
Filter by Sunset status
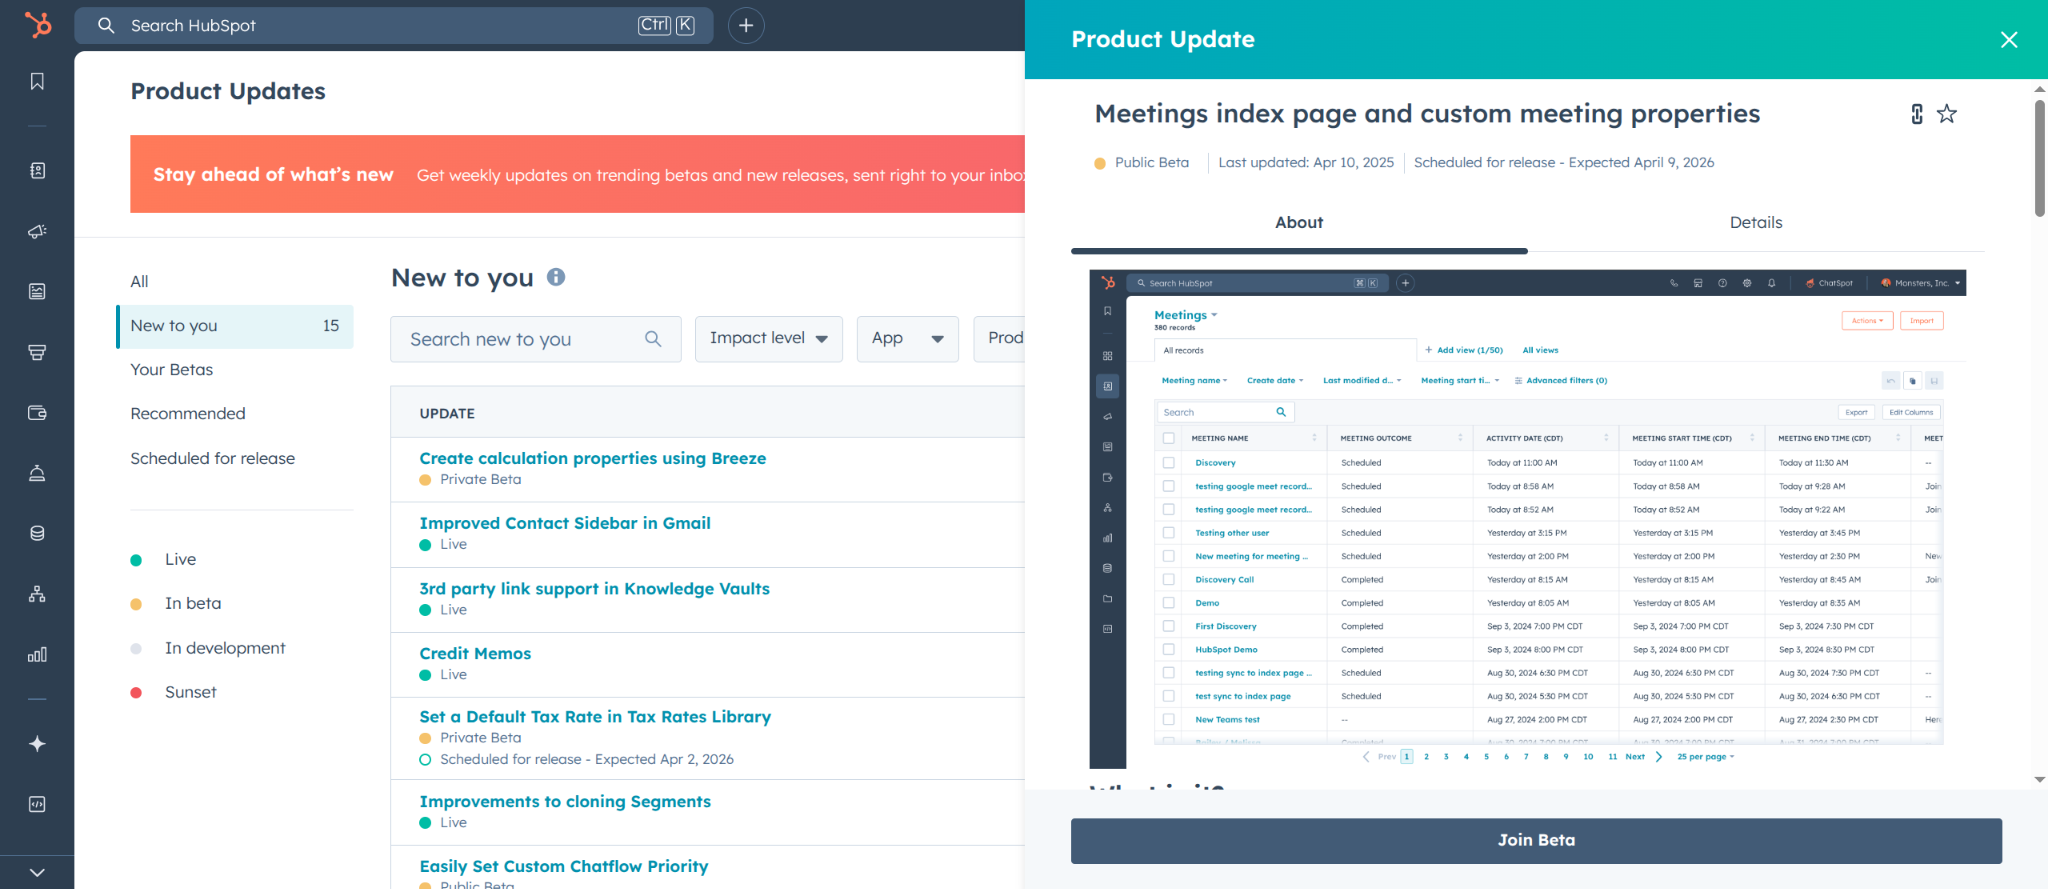pyautogui.click(x=190, y=693)
